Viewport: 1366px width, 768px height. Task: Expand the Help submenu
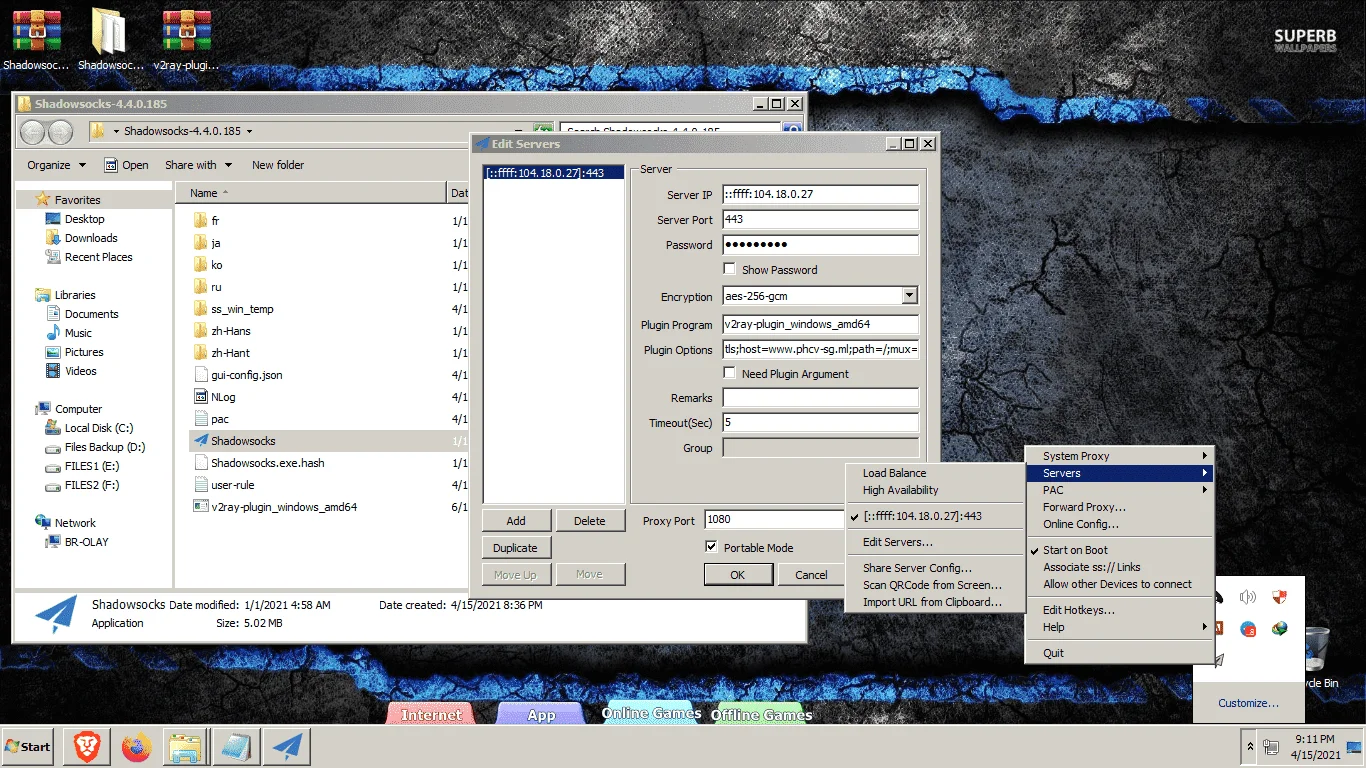tap(1119, 627)
